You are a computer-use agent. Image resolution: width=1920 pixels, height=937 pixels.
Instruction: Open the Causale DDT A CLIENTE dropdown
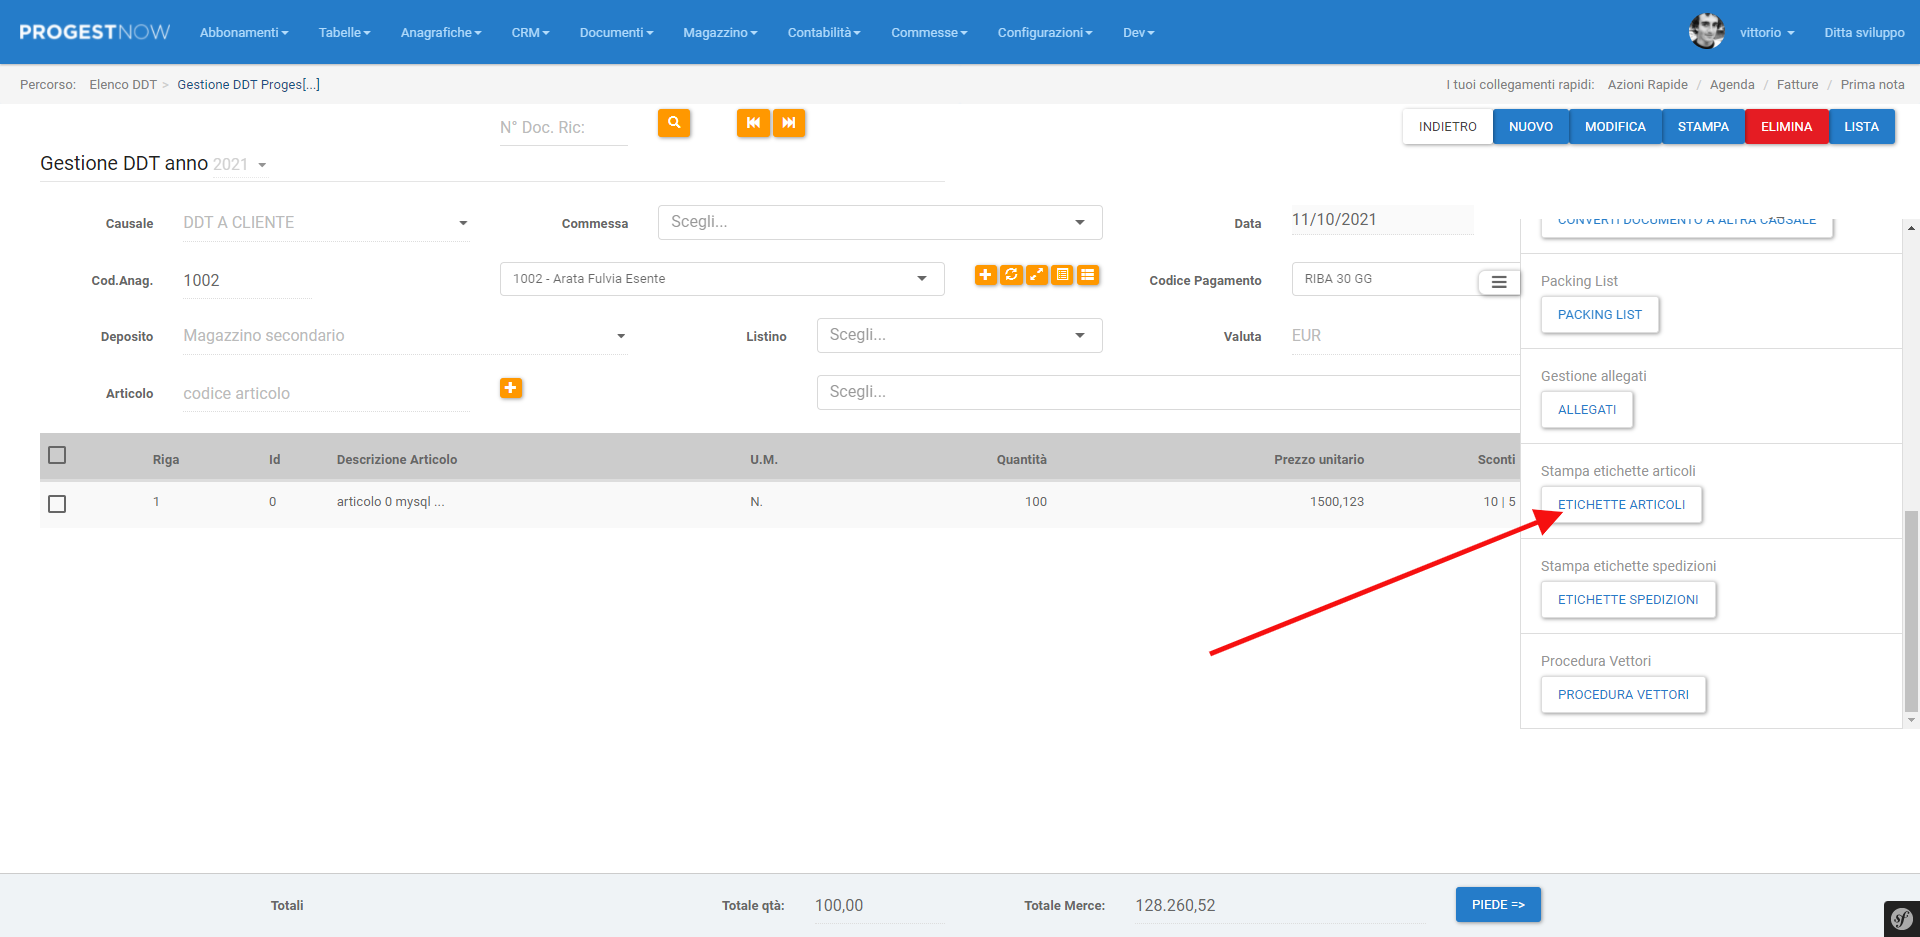(x=325, y=223)
